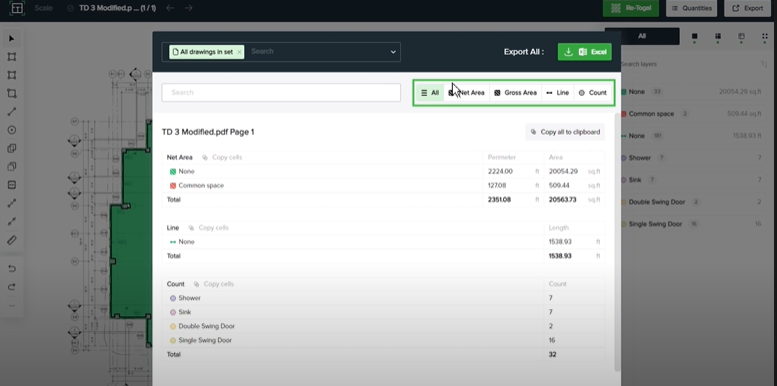This screenshot has width=777, height=386.
Task: Click the total area value 20563.73
Action: 562,200
